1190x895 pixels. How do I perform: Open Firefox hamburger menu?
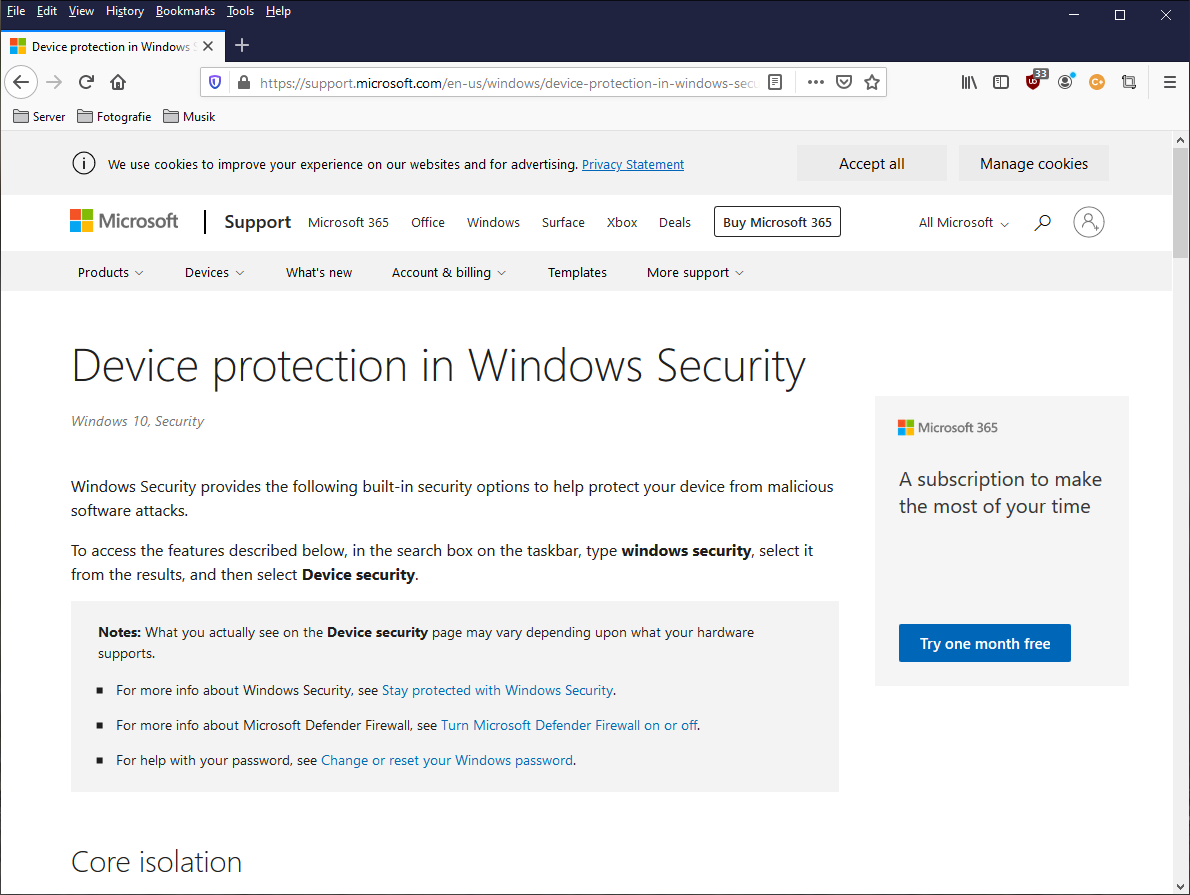(1170, 82)
